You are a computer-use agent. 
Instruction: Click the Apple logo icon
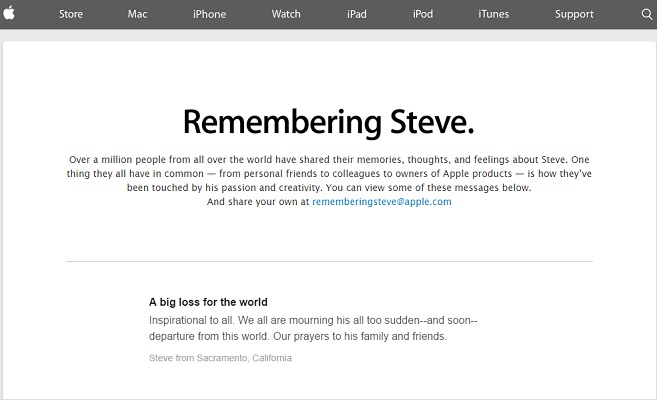pos(9,13)
